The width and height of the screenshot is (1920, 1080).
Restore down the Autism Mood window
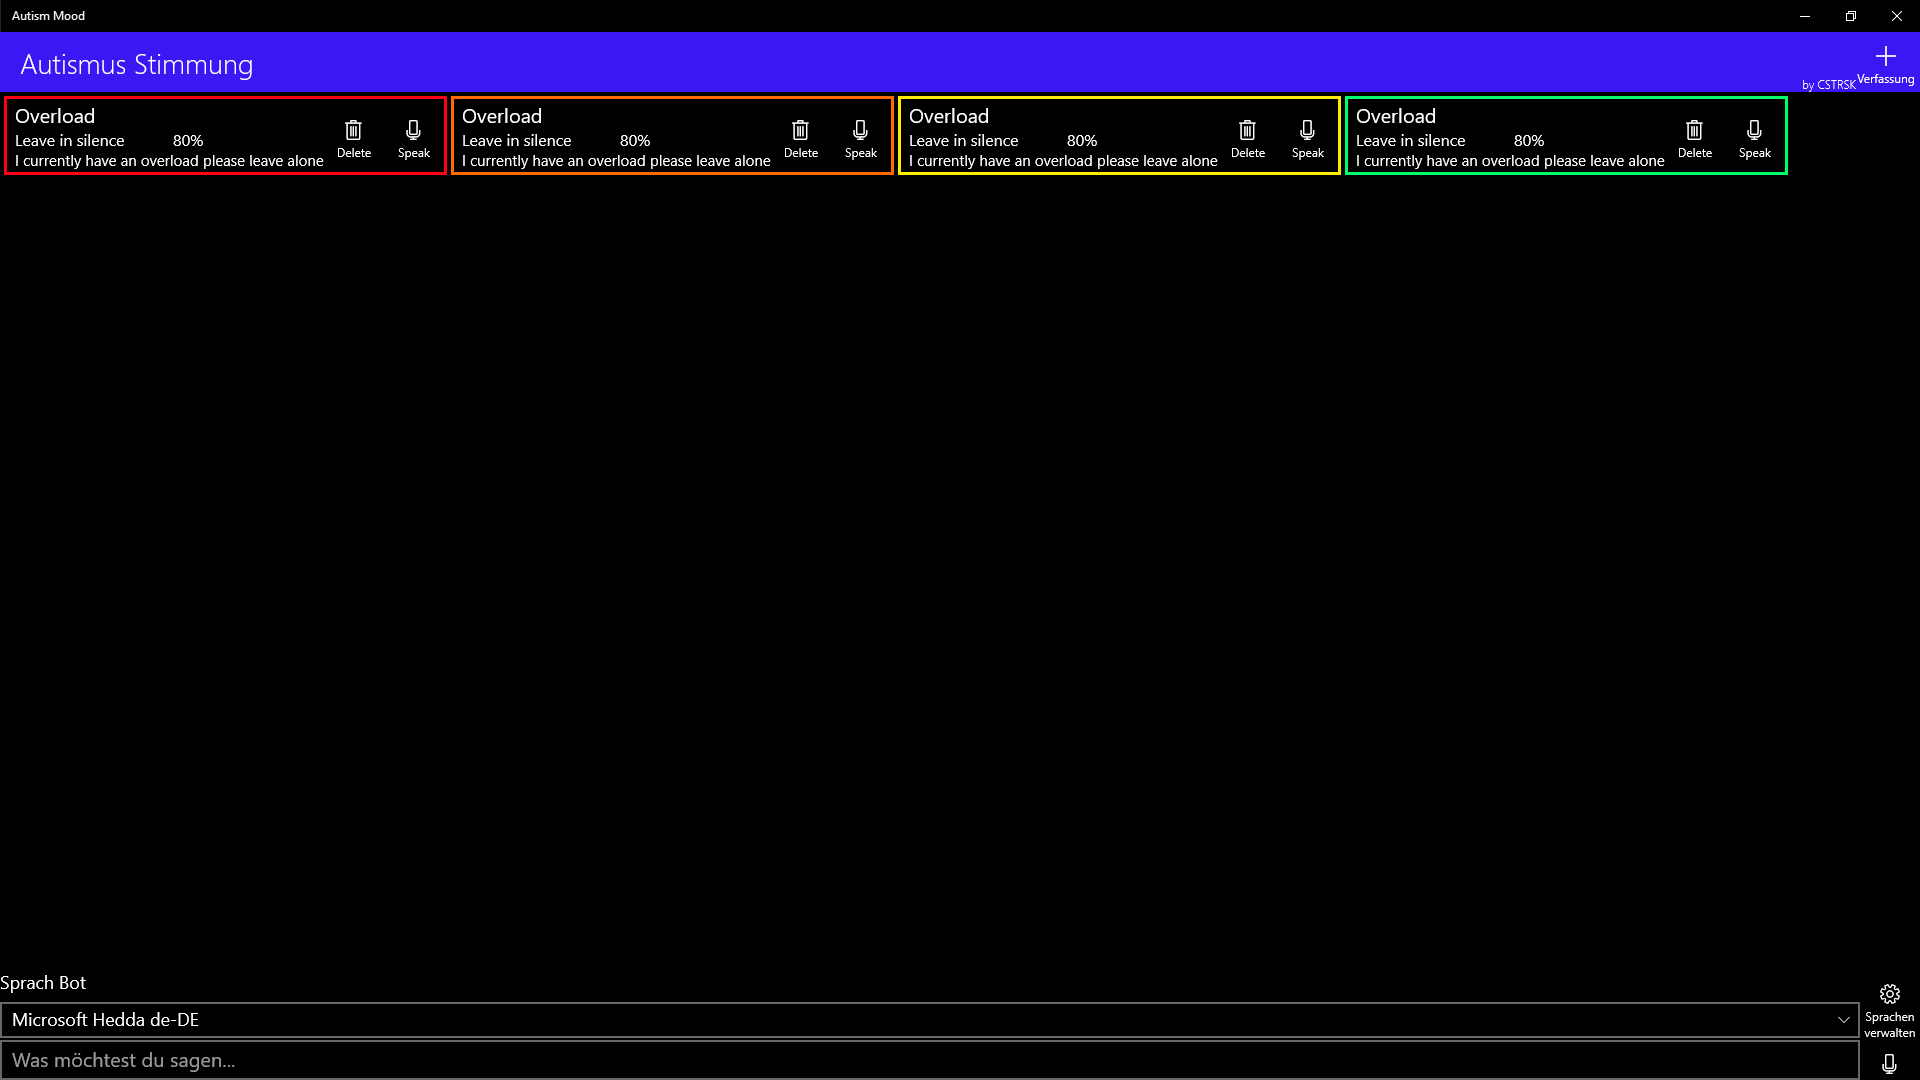[x=1850, y=16]
